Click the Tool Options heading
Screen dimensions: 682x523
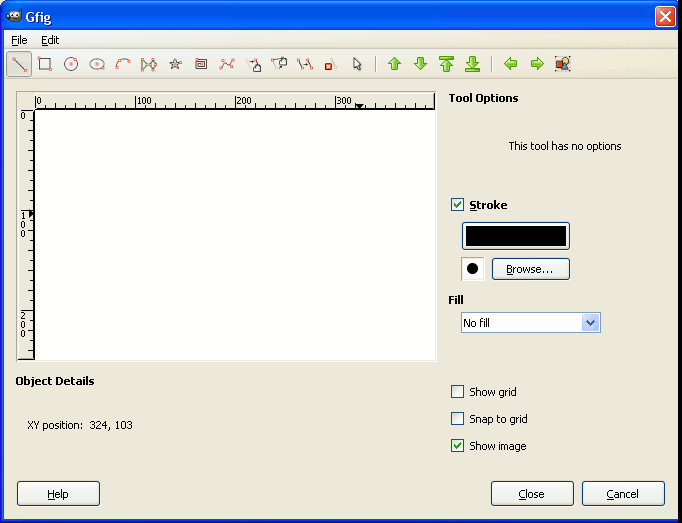coord(483,98)
